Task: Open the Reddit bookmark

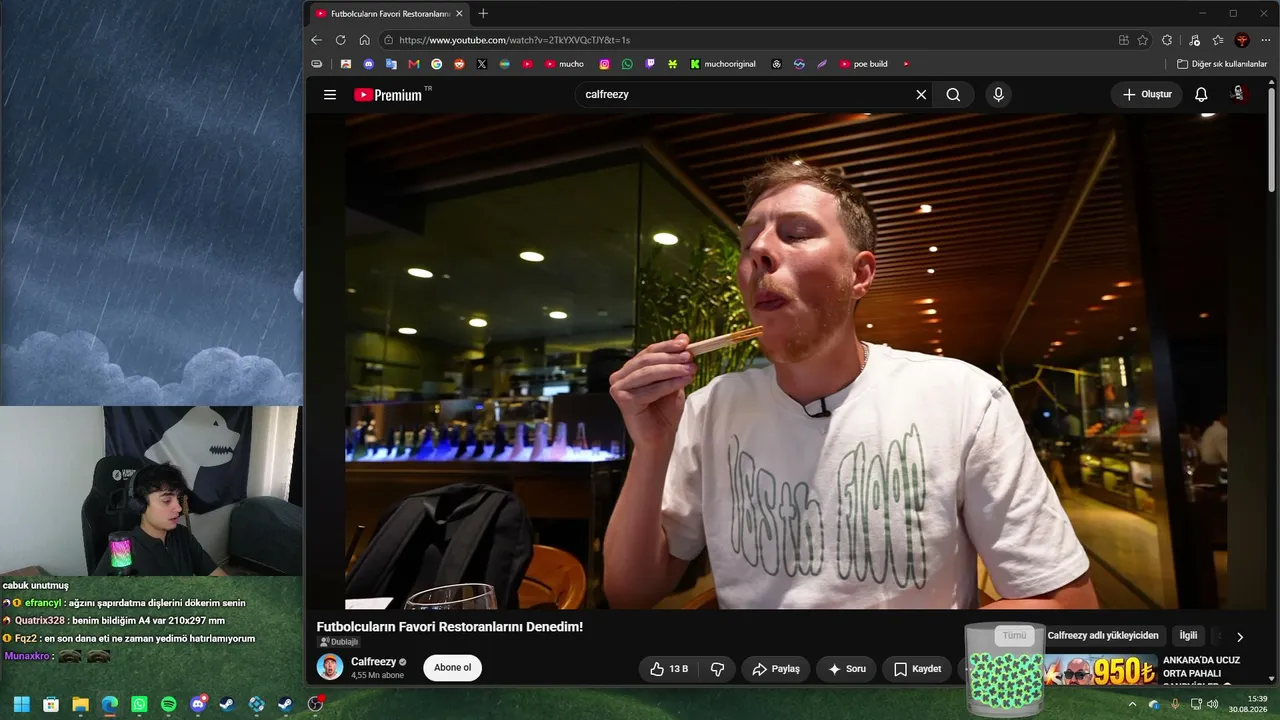Action: coord(459,64)
